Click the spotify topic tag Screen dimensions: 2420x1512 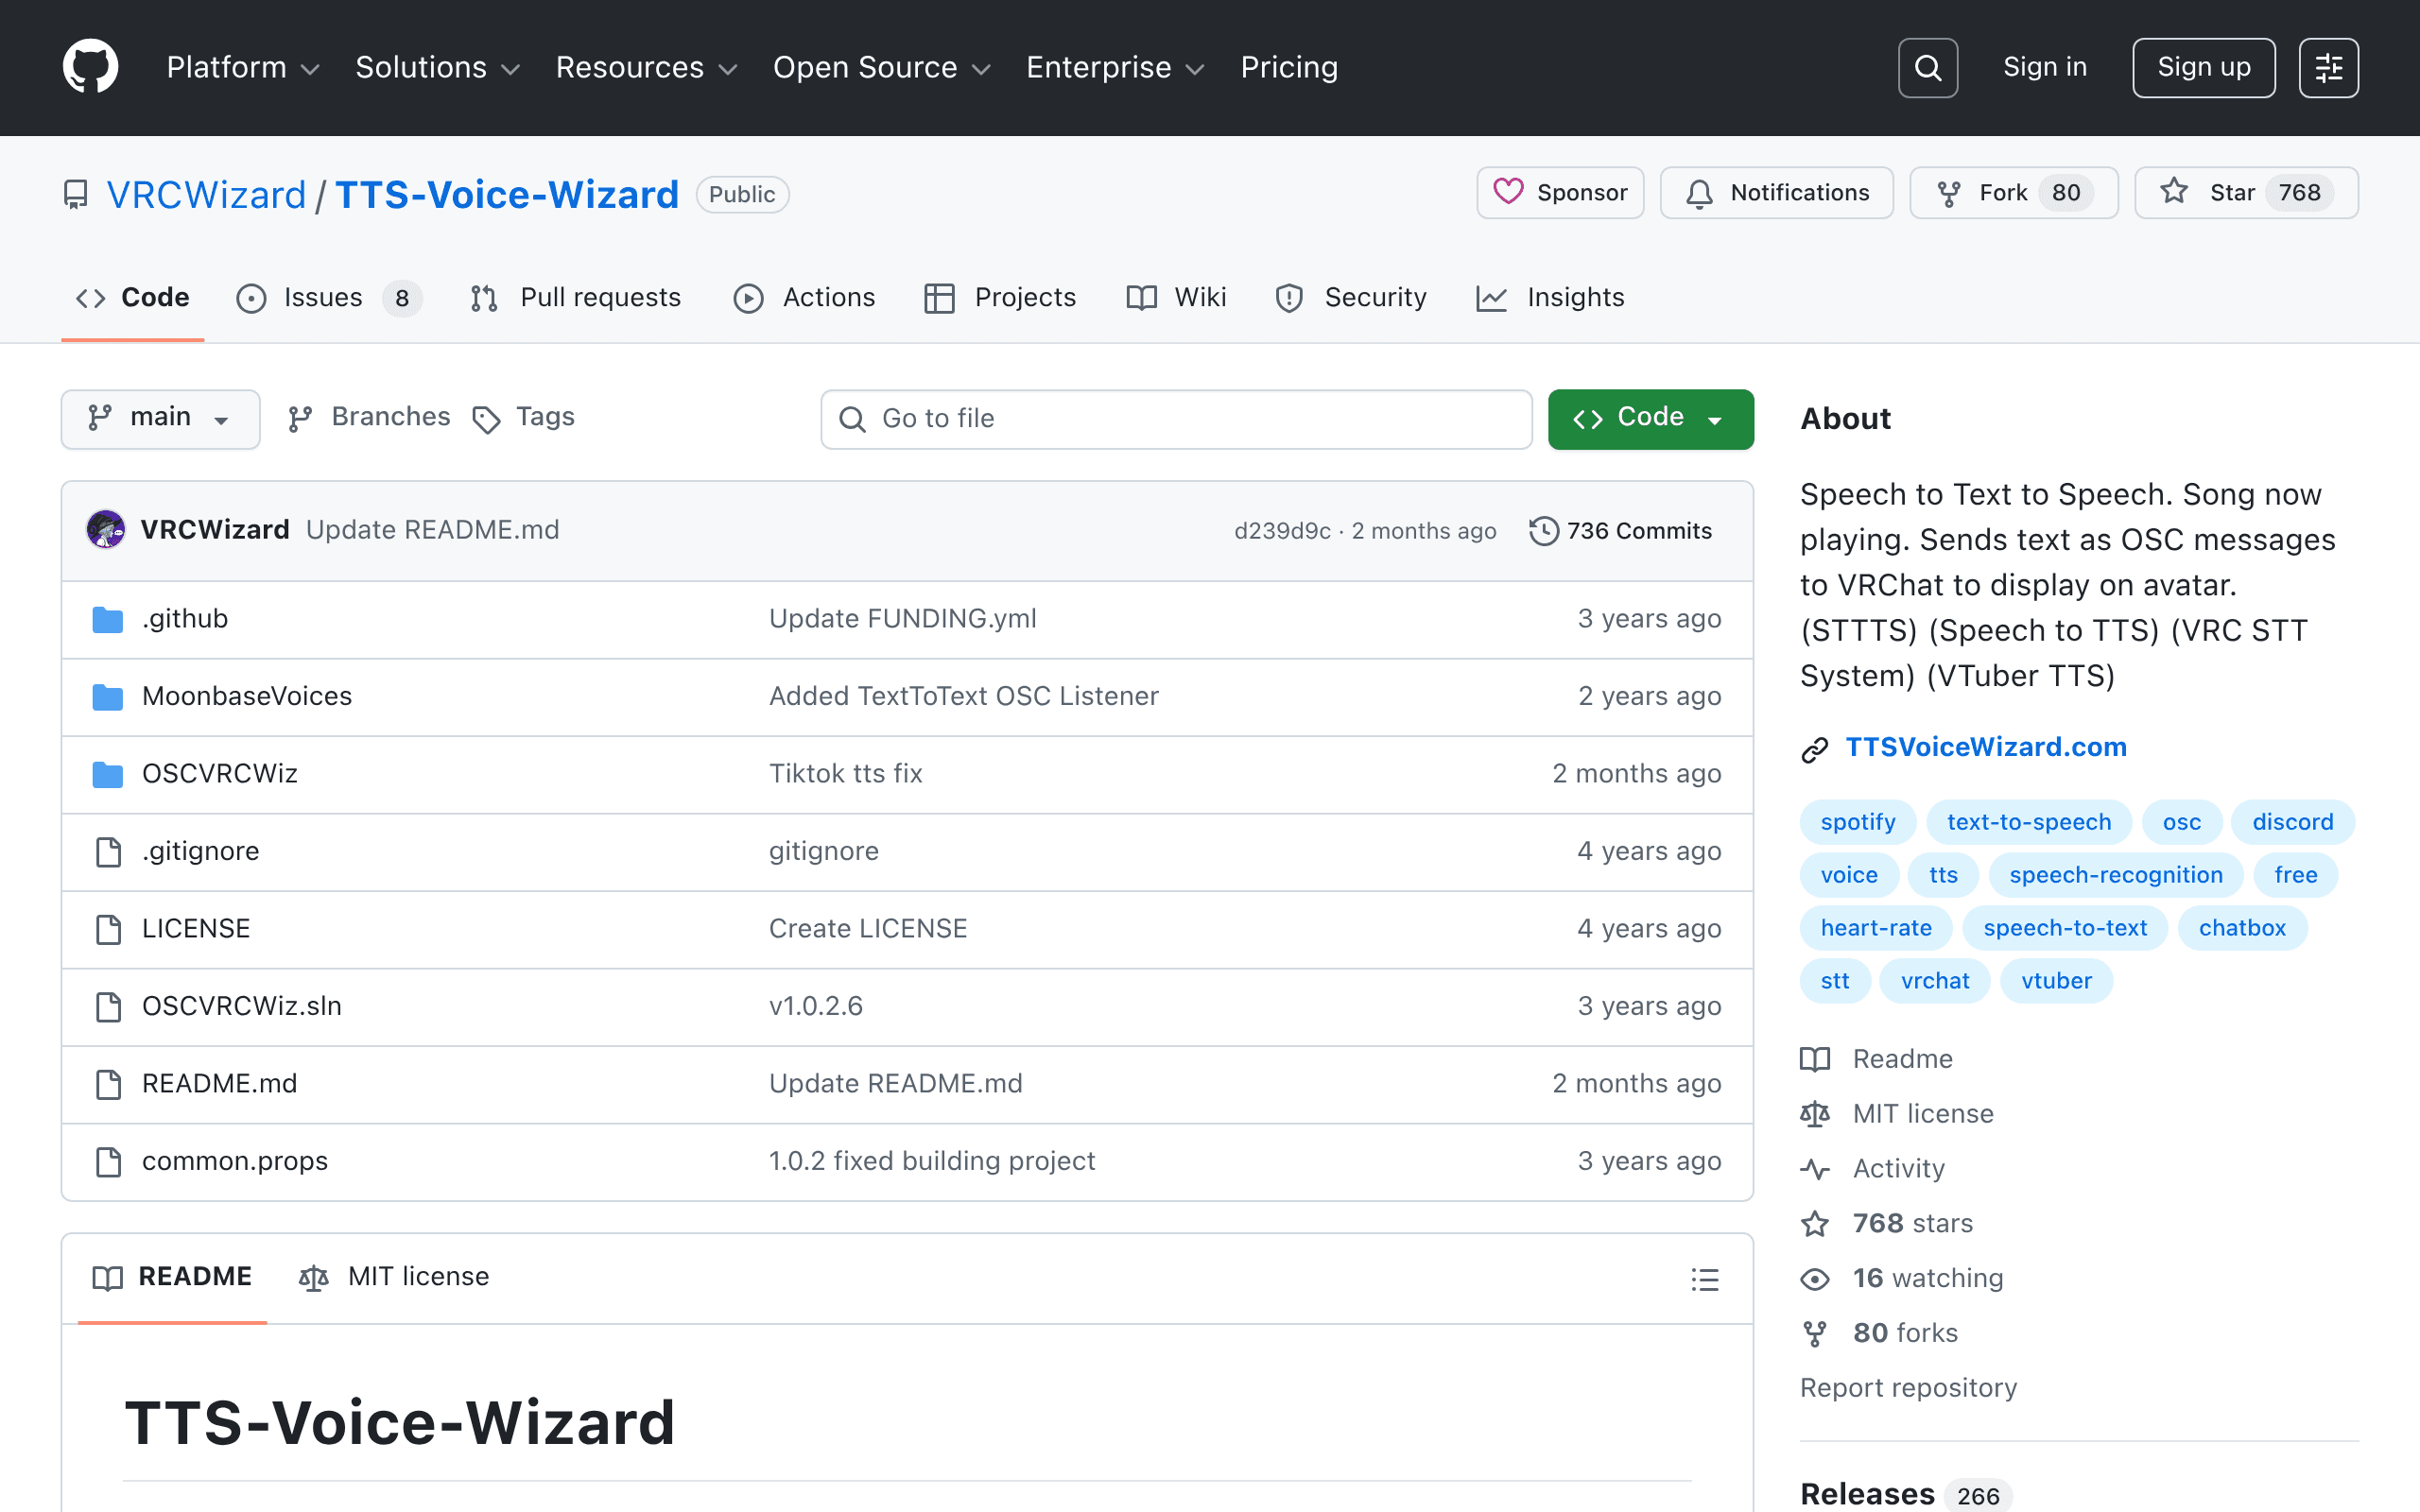coord(1858,822)
